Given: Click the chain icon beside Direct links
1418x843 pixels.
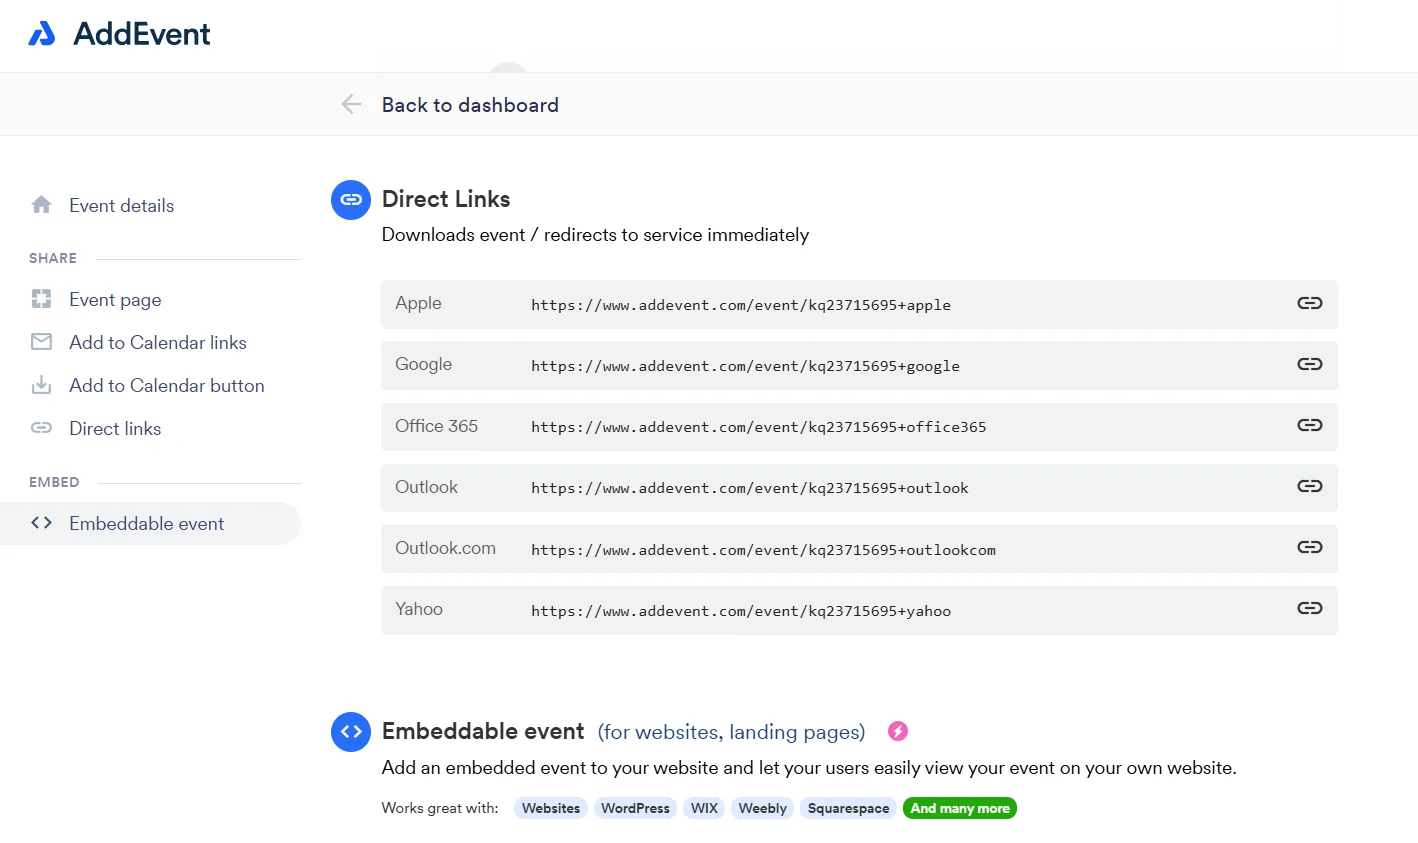Looking at the screenshot, I should click(x=41, y=428).
